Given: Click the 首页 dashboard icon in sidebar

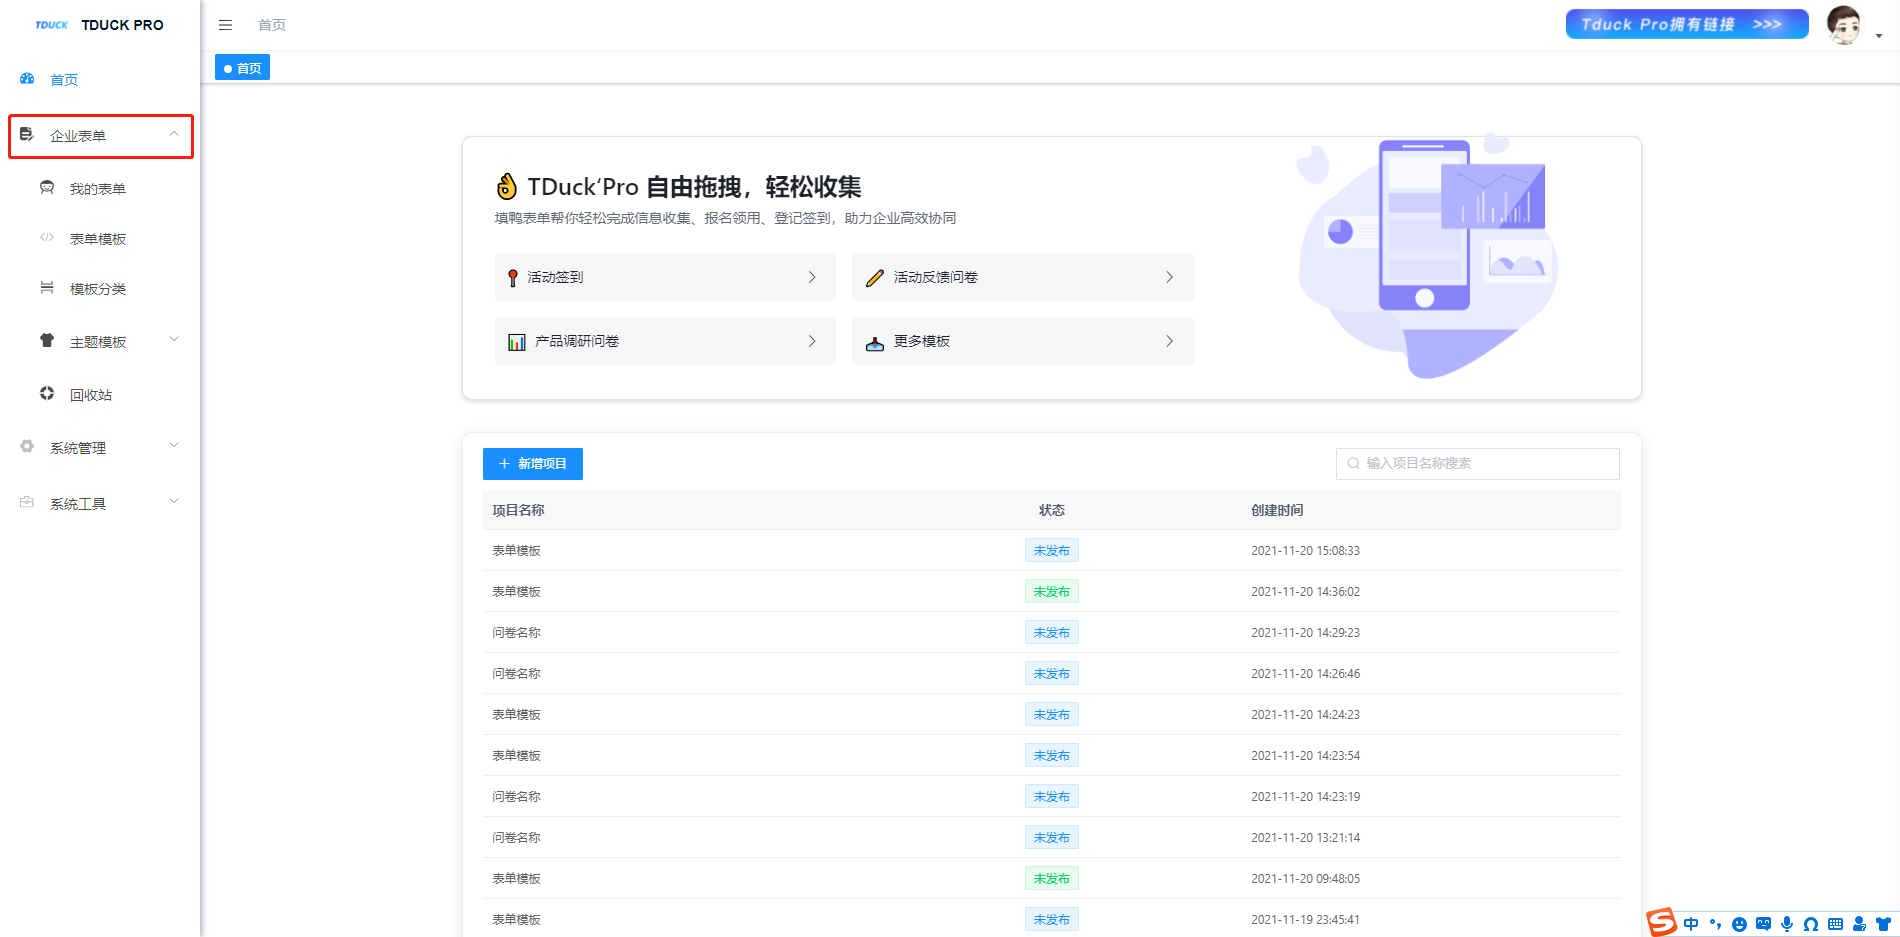Looking at the screenshot, I should coord(27,79).
